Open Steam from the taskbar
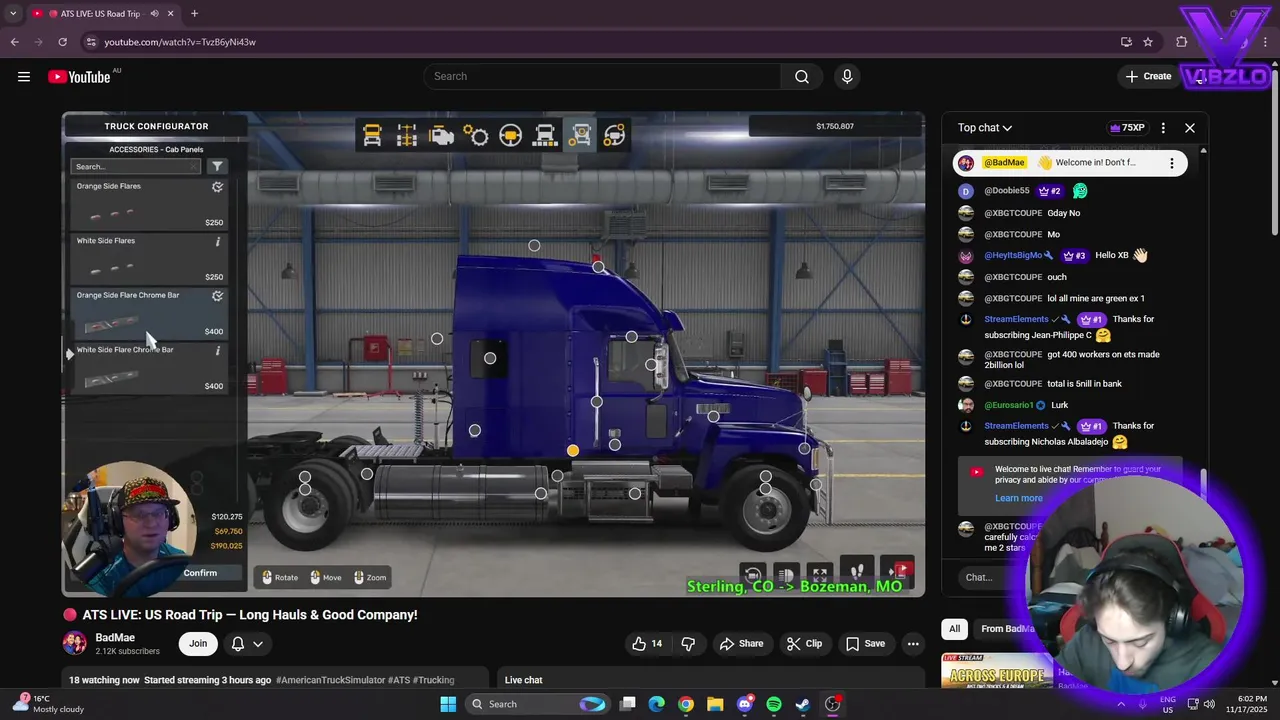Viewport: 1280px width, 720px height. pyautogui.click(x=803, y=704)
